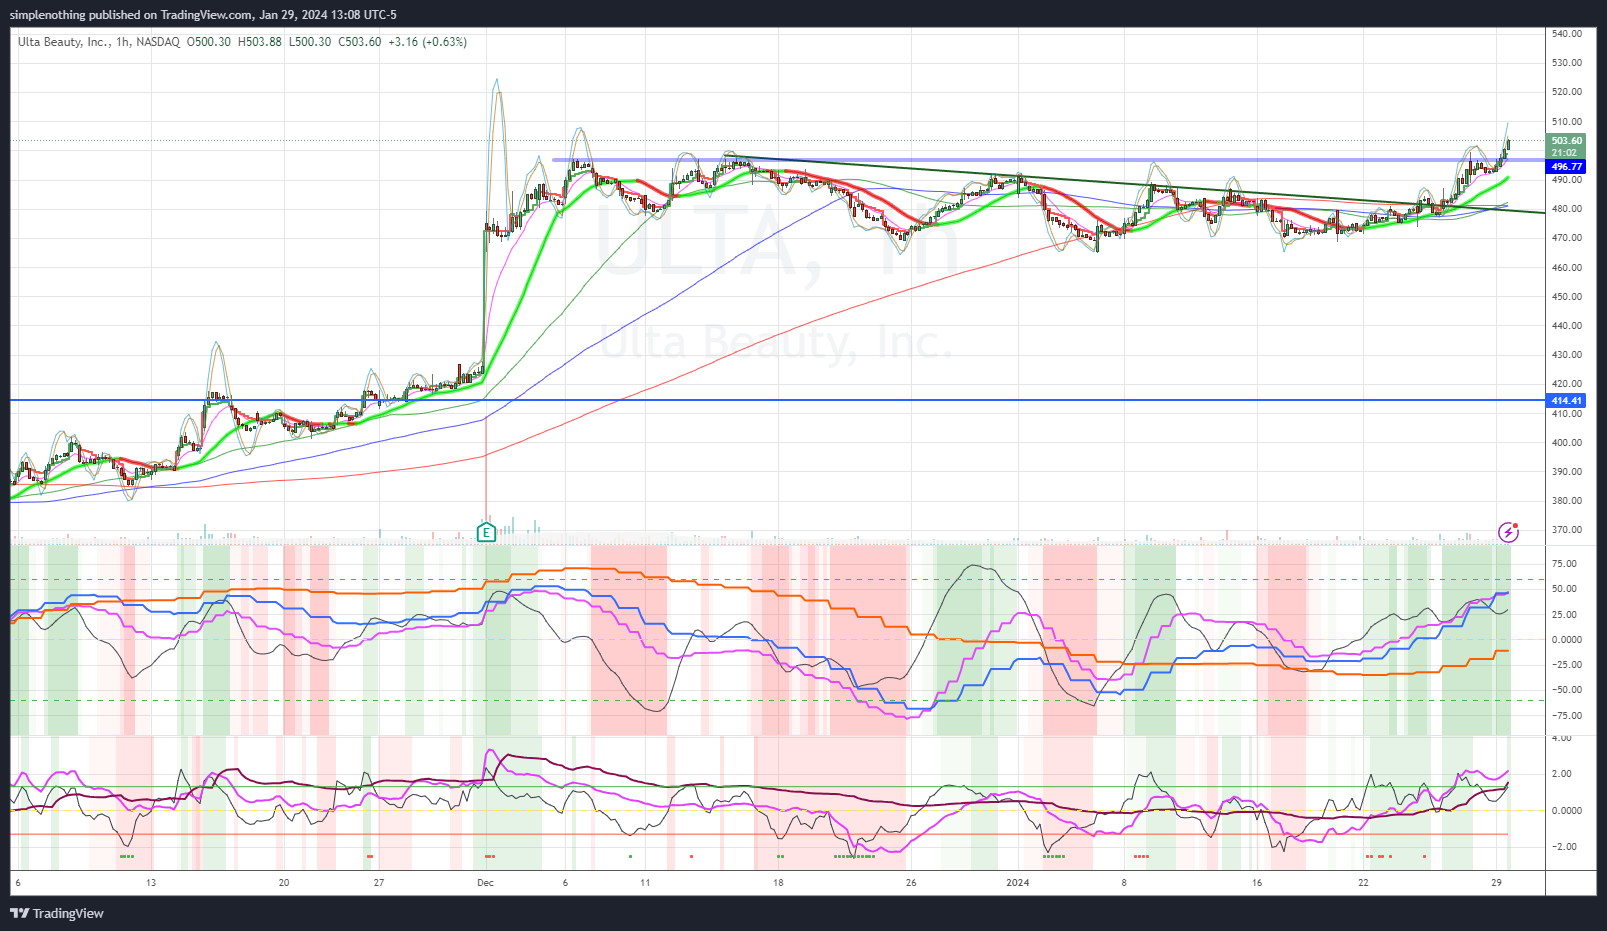
Task: Click the 370.00 price axis label
Action: pyautogui.click(x=1567, y=530)
